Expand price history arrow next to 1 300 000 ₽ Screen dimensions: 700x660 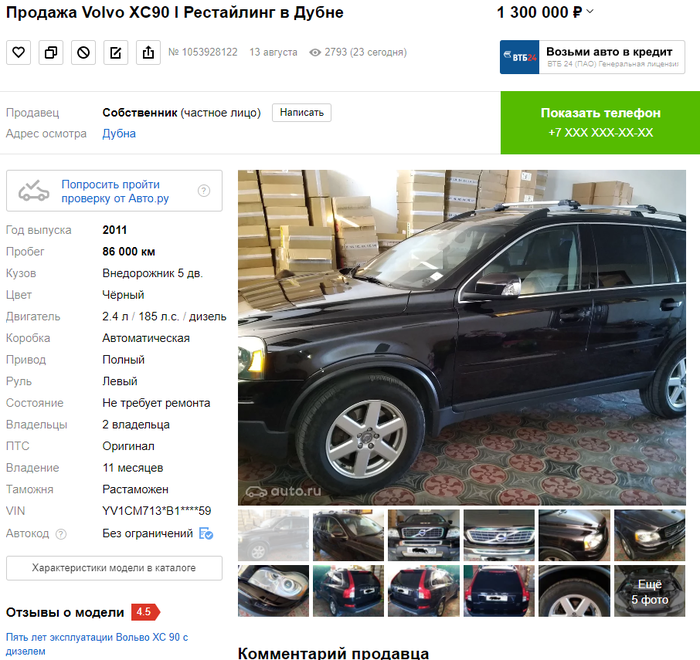(590, 12)
